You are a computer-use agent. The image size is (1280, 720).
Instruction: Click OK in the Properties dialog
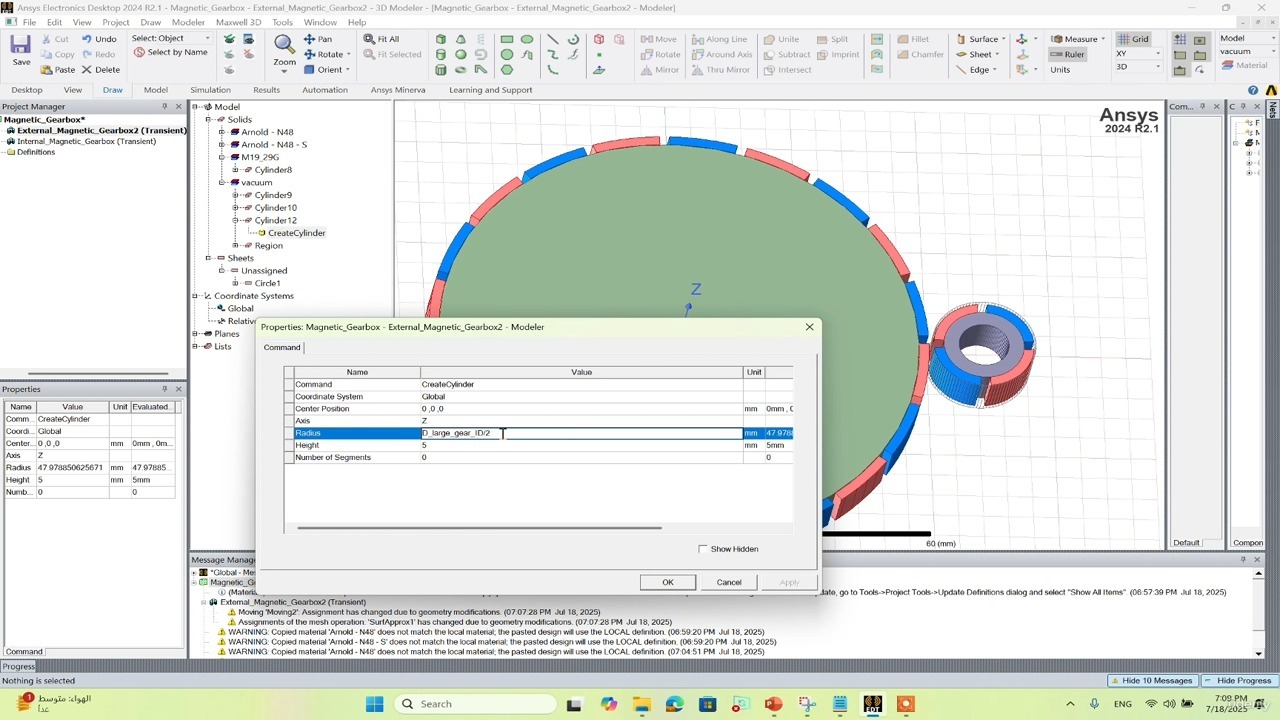tap(668, 582)
